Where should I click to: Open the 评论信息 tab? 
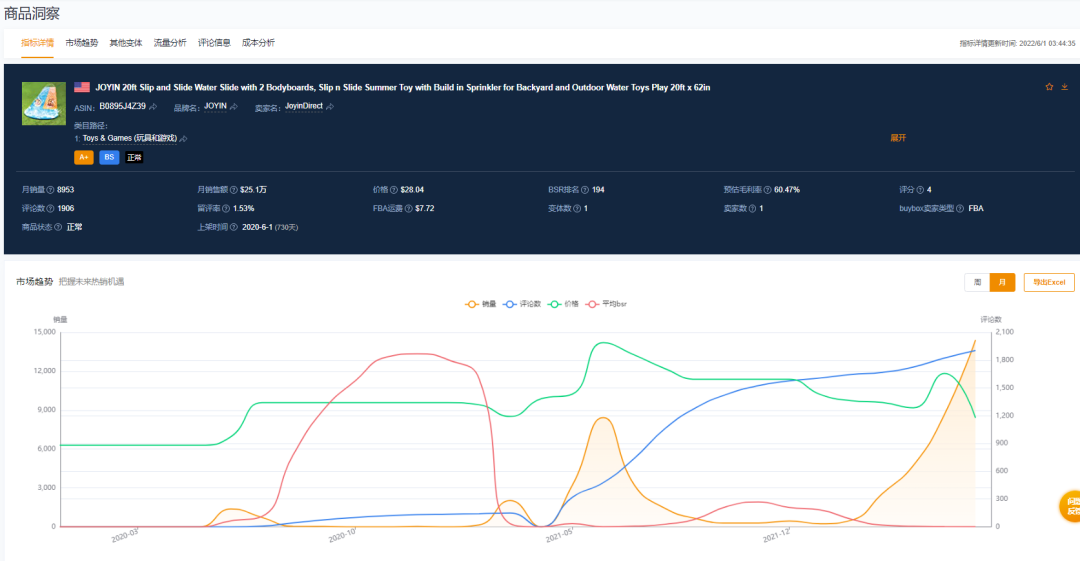[x=214, y=43]
